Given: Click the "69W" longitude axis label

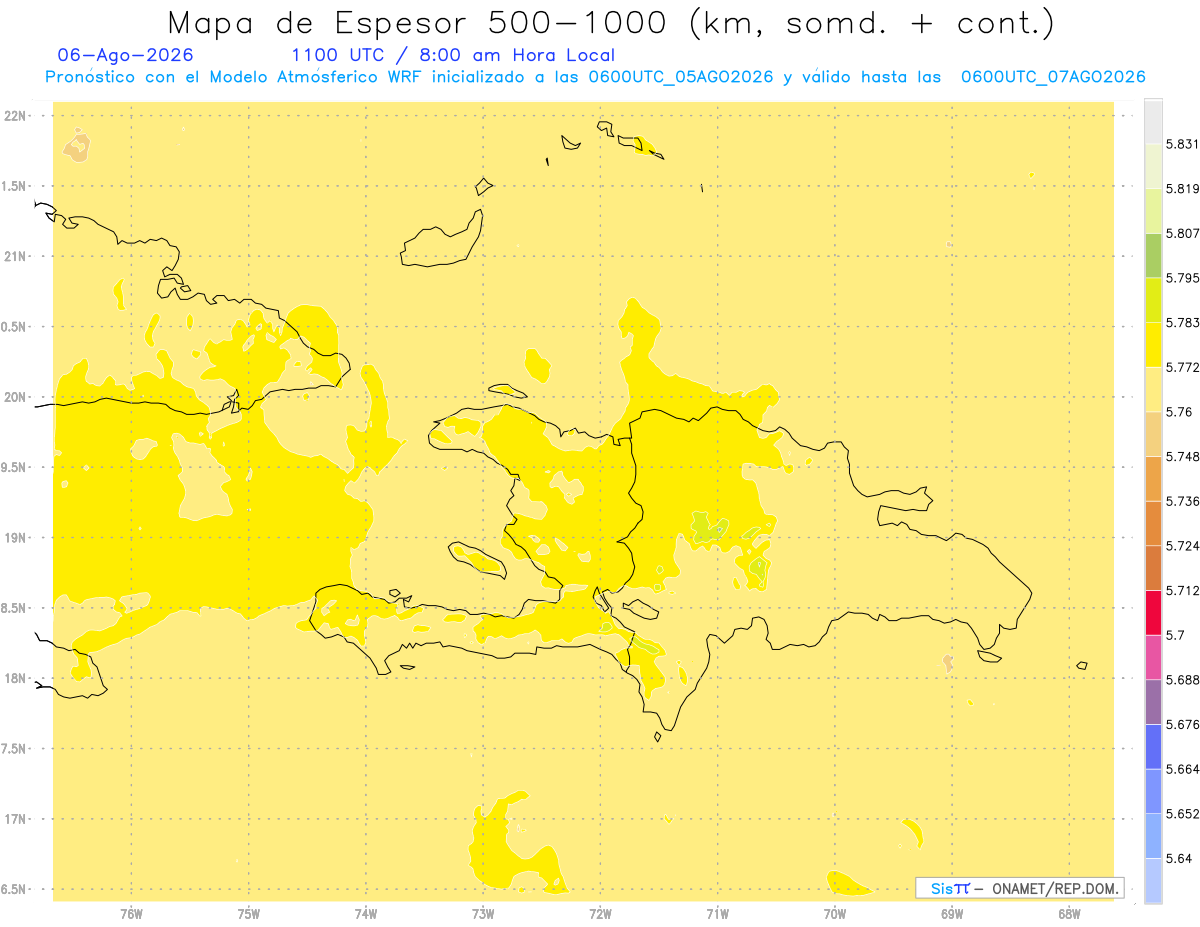Looking at the screenshot, I should (x=952, y=914).
